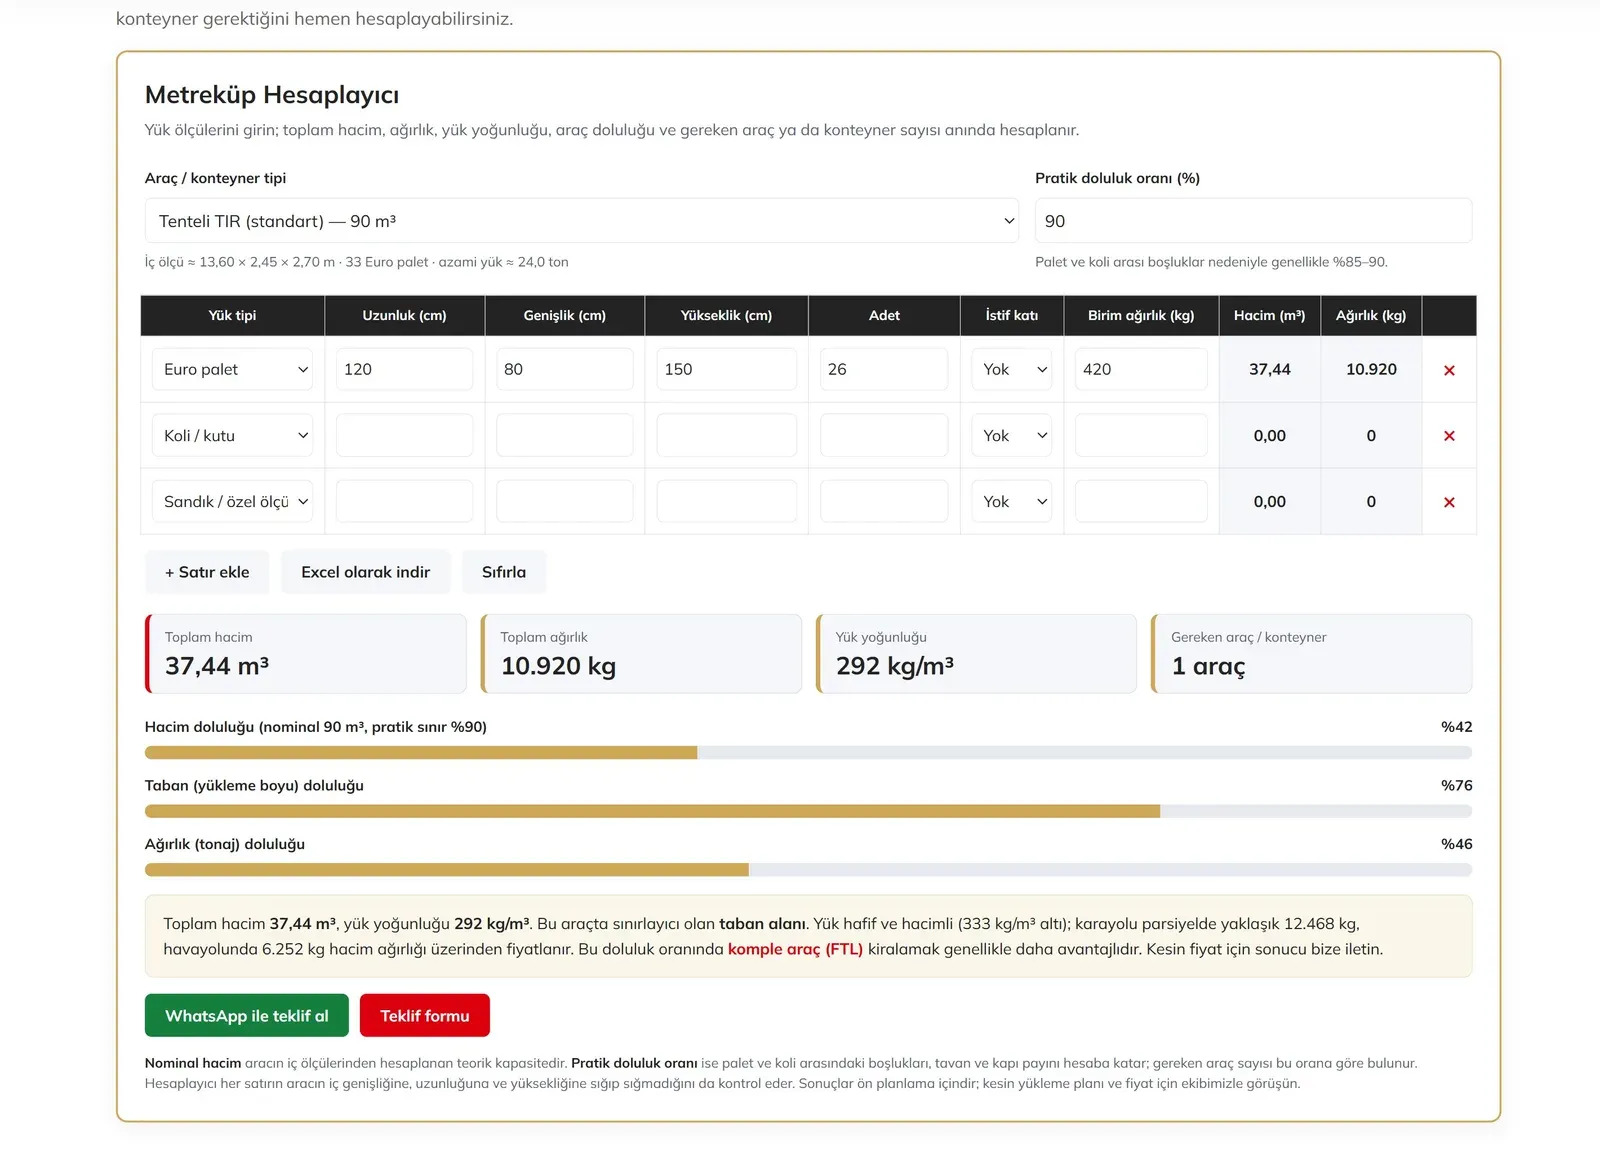This screenshot has width=1600, height=1155.
Task: Click Genişlik field in Koli / kutu row
Action: click(564, 435)
